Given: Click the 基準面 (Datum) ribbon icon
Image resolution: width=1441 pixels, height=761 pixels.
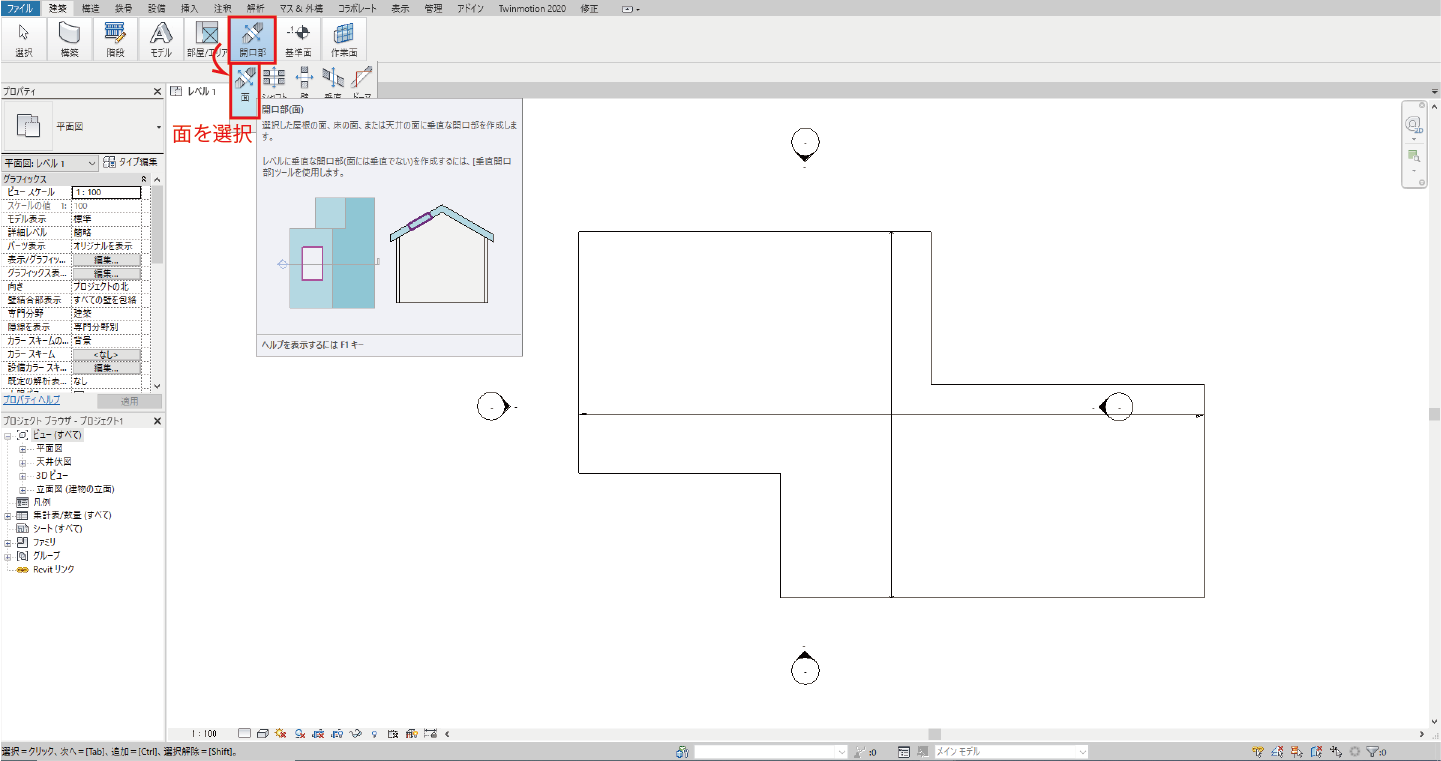Looking at the screenshot, I should point(297,40).
